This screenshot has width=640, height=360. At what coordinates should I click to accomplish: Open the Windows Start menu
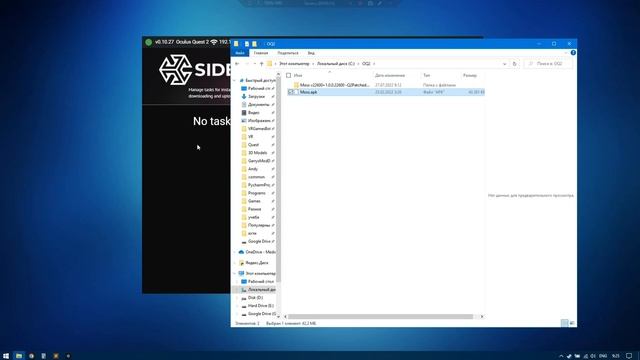click(x=6, y=356)
